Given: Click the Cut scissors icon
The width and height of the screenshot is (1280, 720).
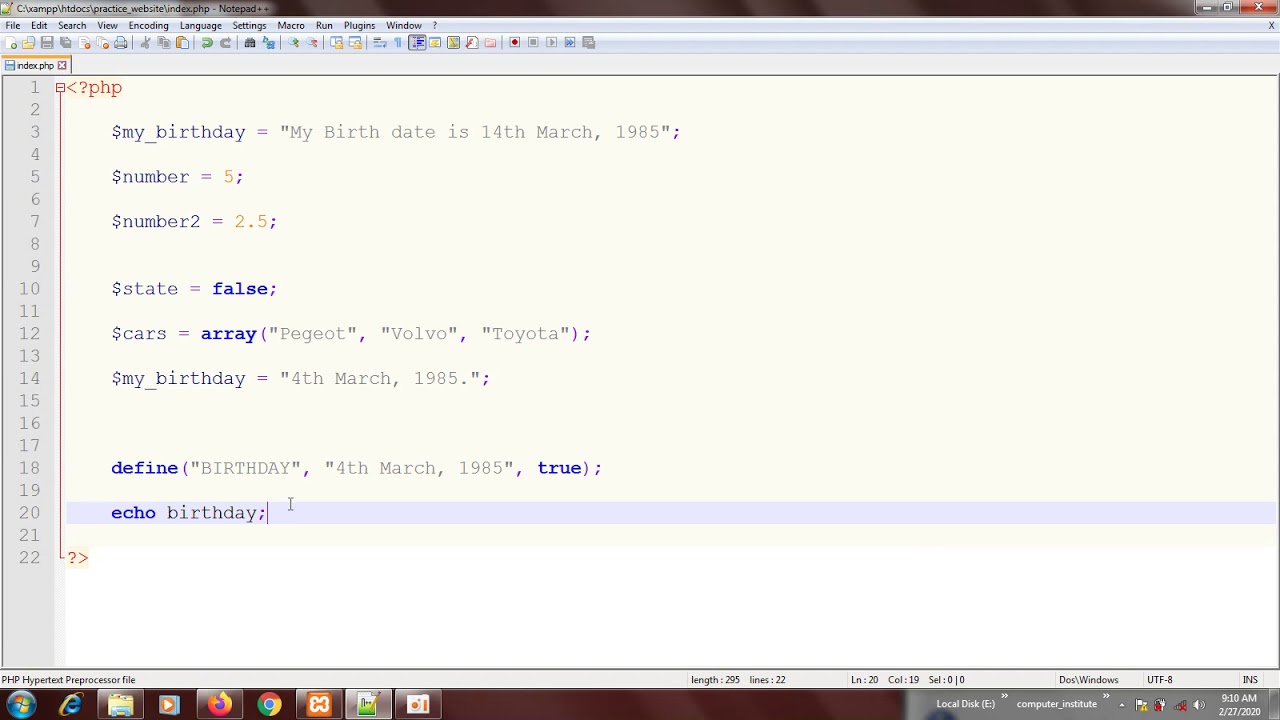Looking at the screenshot, I should 145,42.
